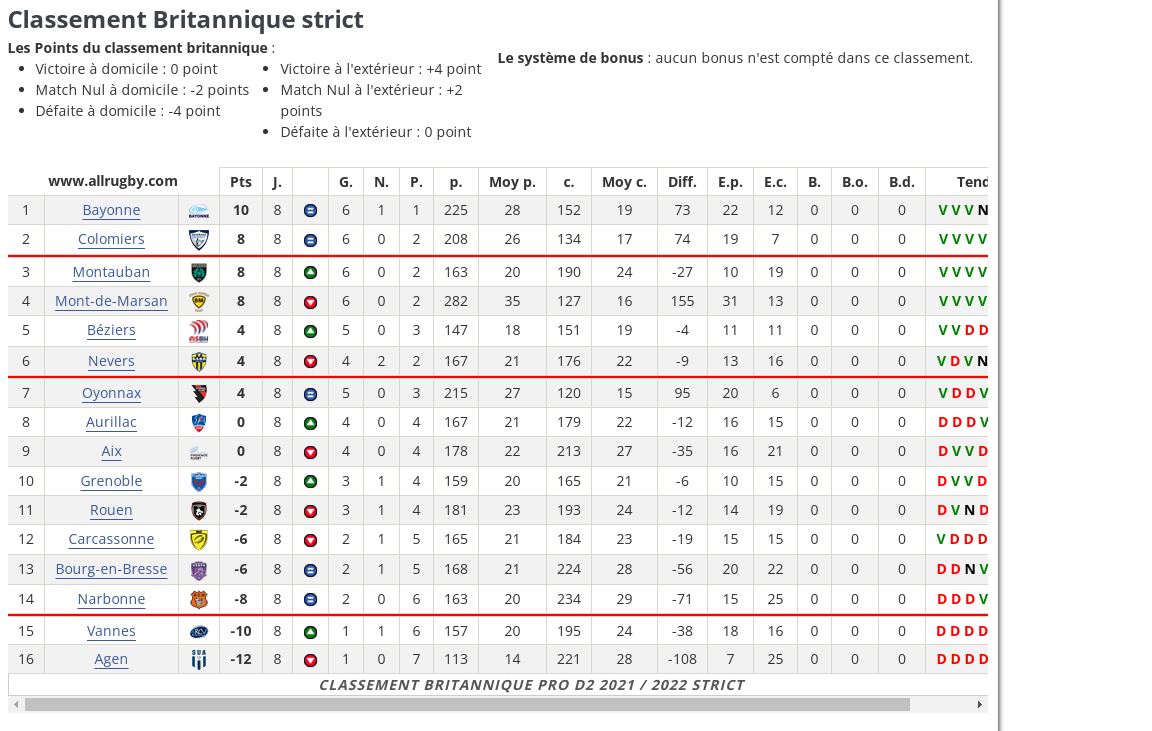This screenshot has width=1152, height=731.
Task: Open the Grenoble team page link
Action: tap(111, 481)
